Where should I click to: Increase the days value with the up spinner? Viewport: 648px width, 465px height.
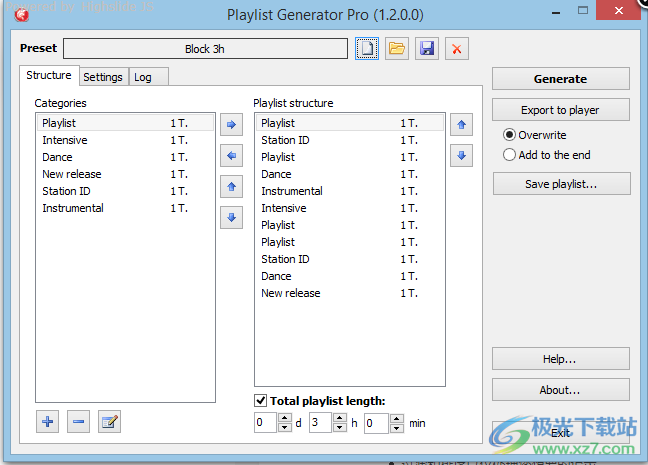(285, 418)
